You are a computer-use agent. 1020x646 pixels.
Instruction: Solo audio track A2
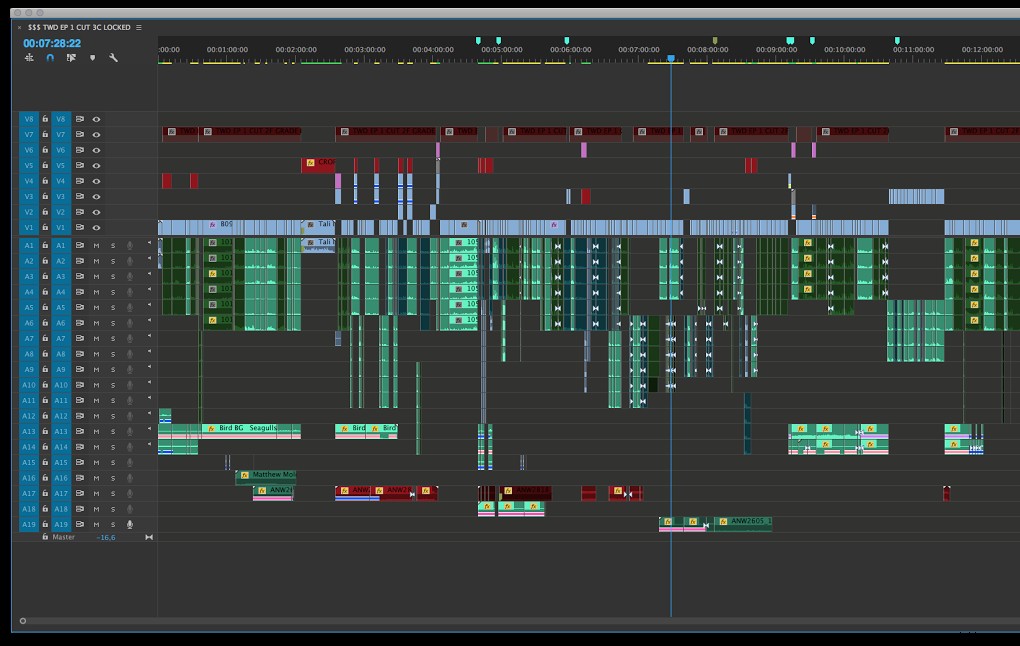pyautogui.click(x=113, y=261)
